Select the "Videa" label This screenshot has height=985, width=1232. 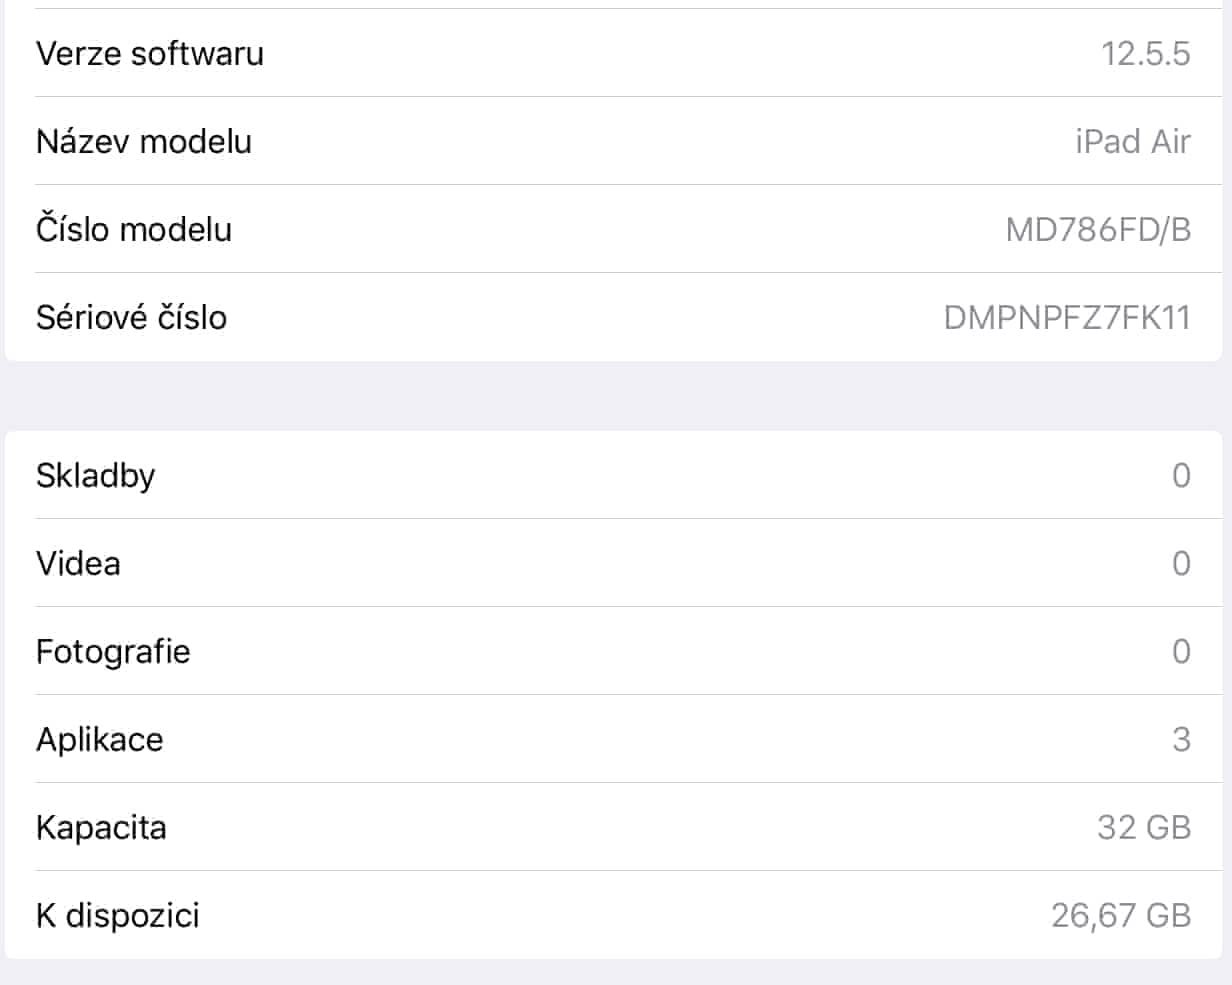[x=78, y=563]
